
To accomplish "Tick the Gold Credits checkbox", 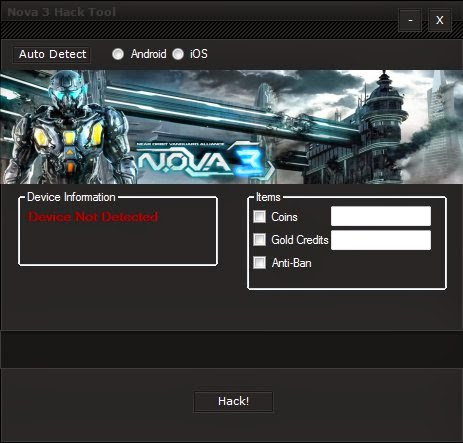I will pos(259,239).
